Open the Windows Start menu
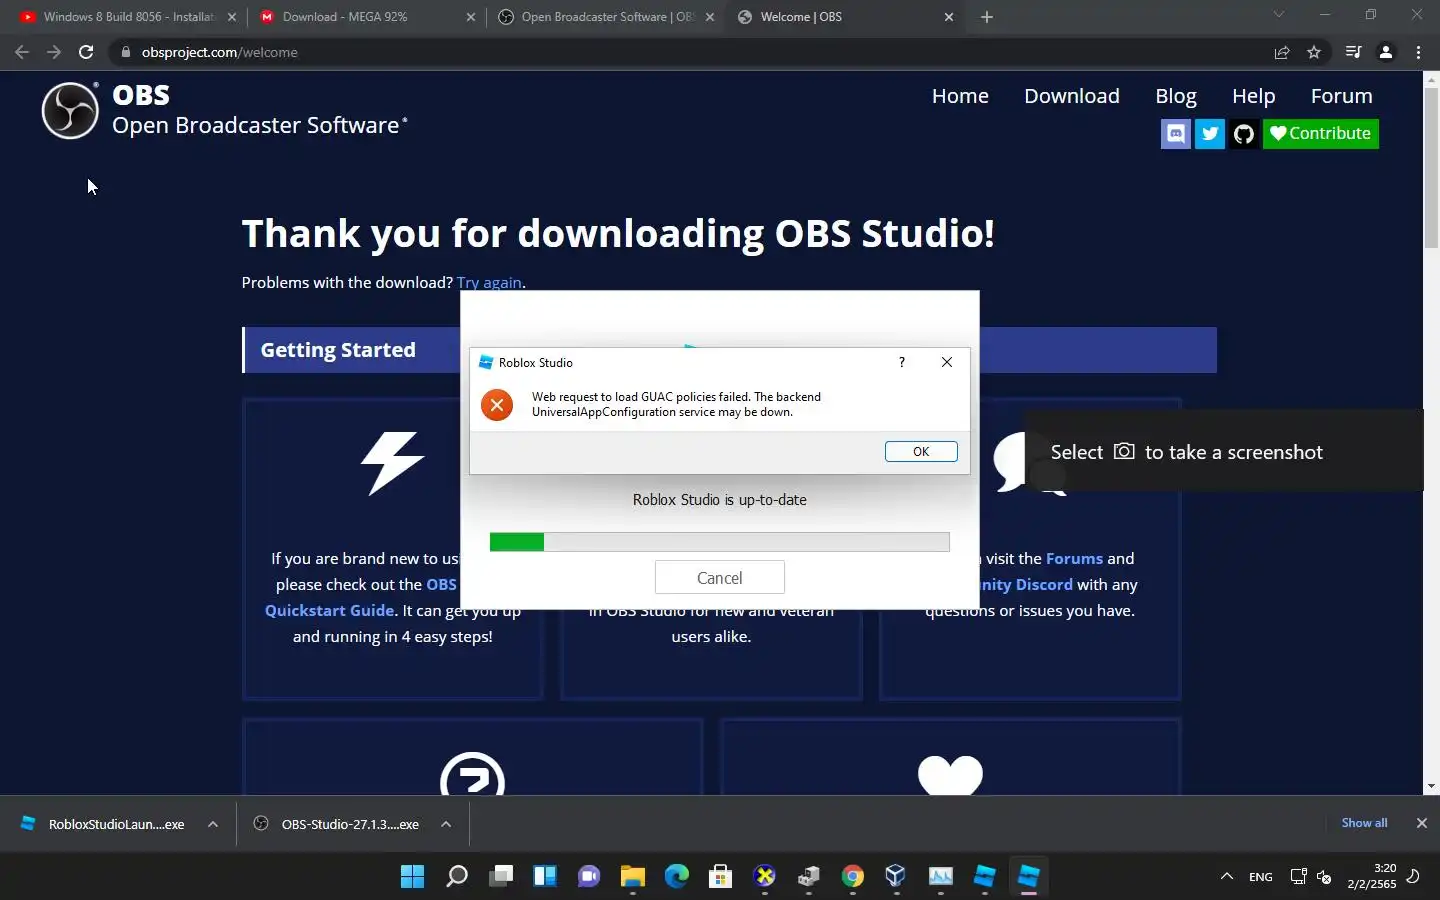This screenshot has height=900, width=1440. point(412,877)
